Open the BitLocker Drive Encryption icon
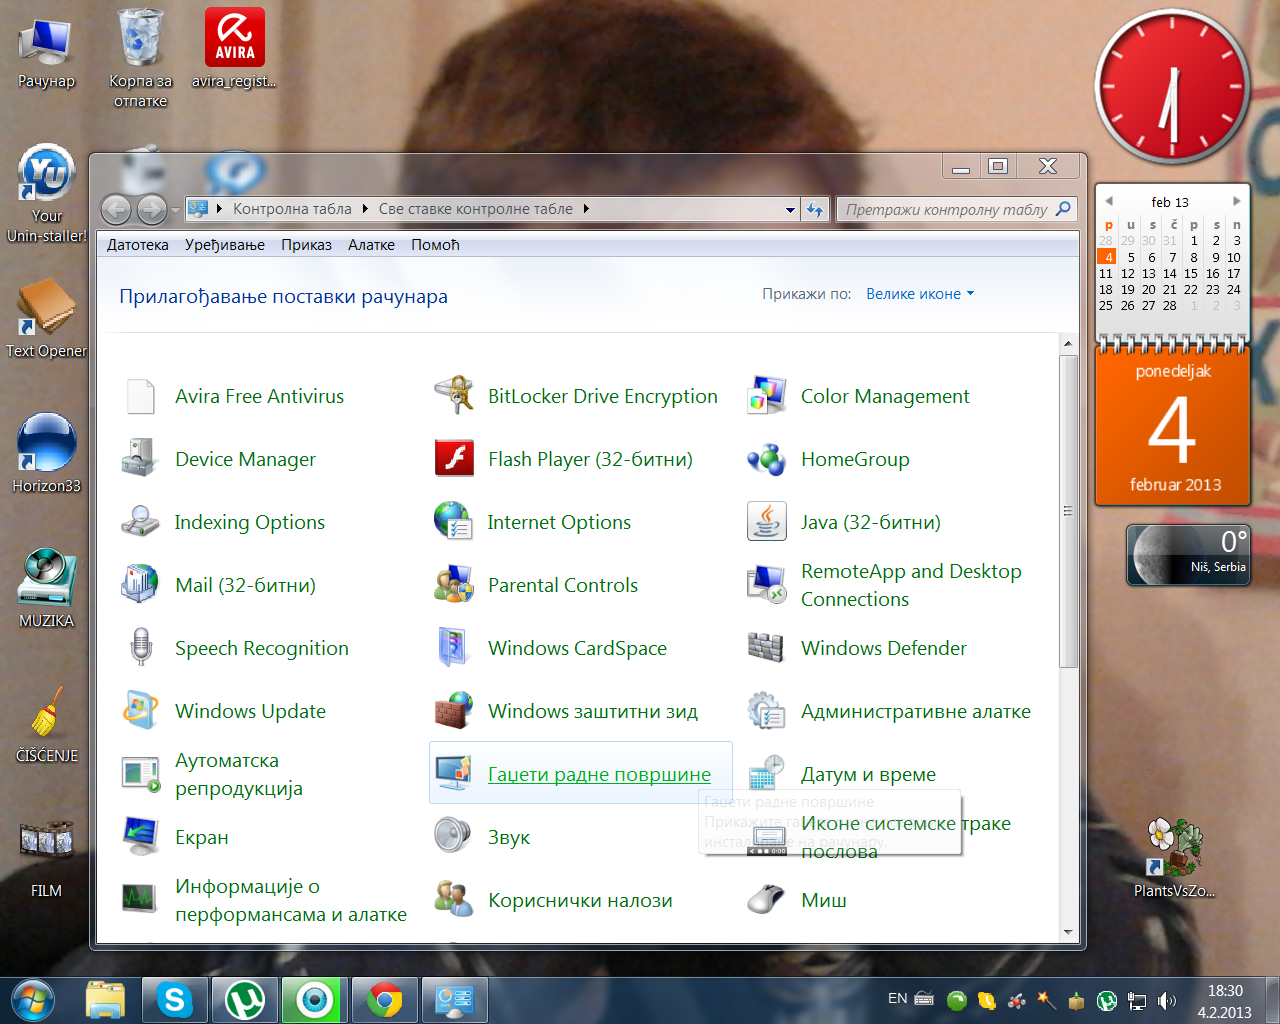Screen dimensions: 1280x1024 click(x=454, y=396)
